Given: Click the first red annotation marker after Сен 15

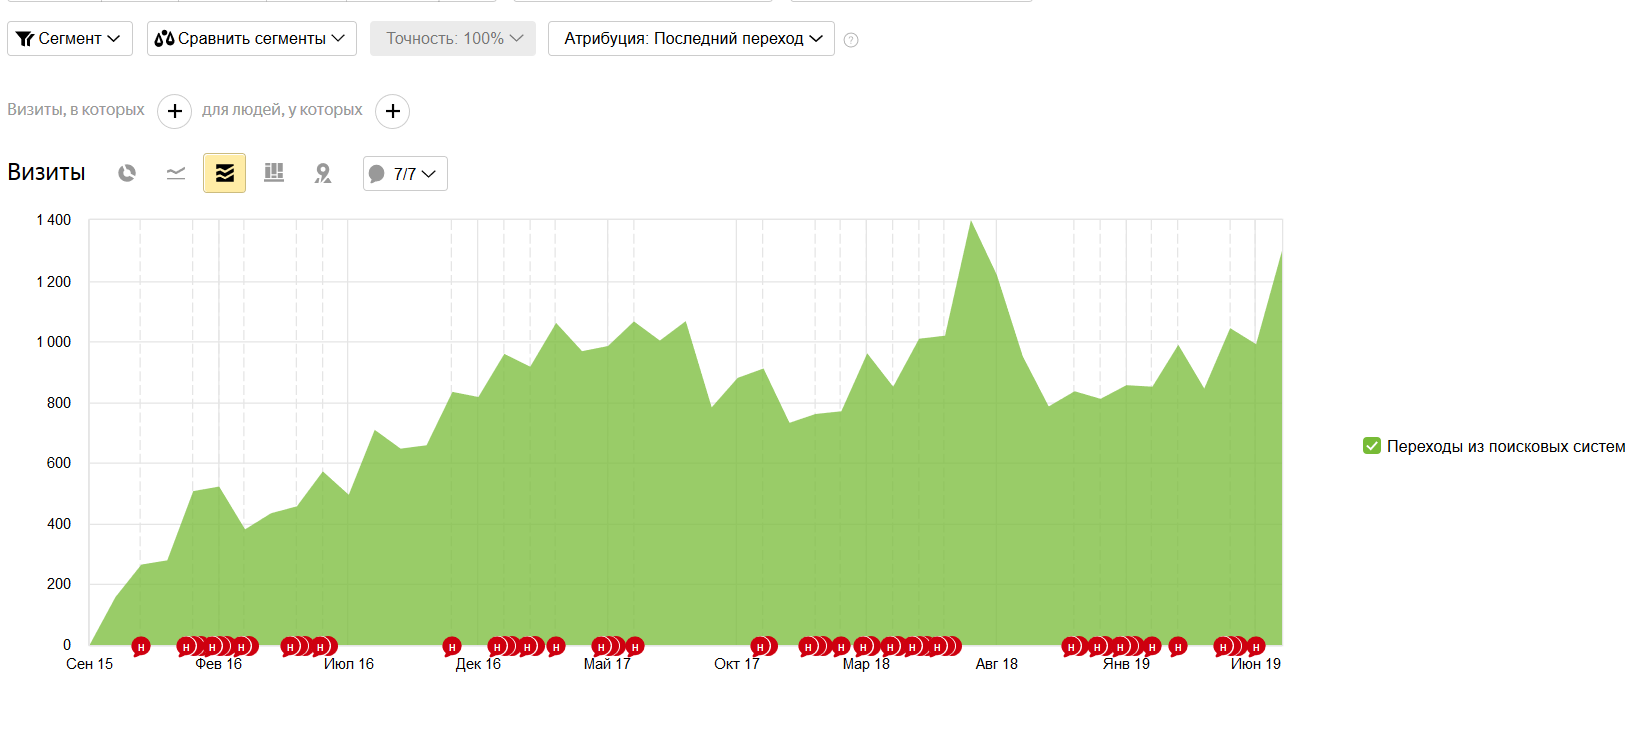Looking at the screenshot, I should [x=141, y=647].
